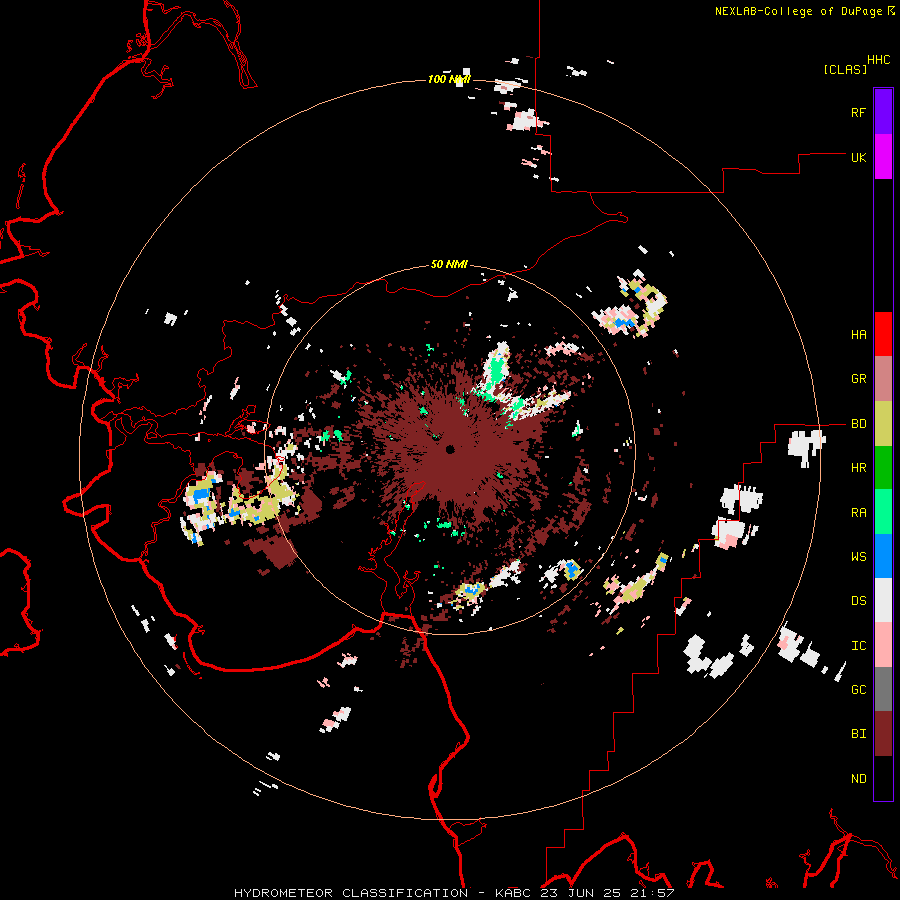Viewport: 900px width, 900px height.
Task: Click the WS blue legend swatch
Action: 883,556
